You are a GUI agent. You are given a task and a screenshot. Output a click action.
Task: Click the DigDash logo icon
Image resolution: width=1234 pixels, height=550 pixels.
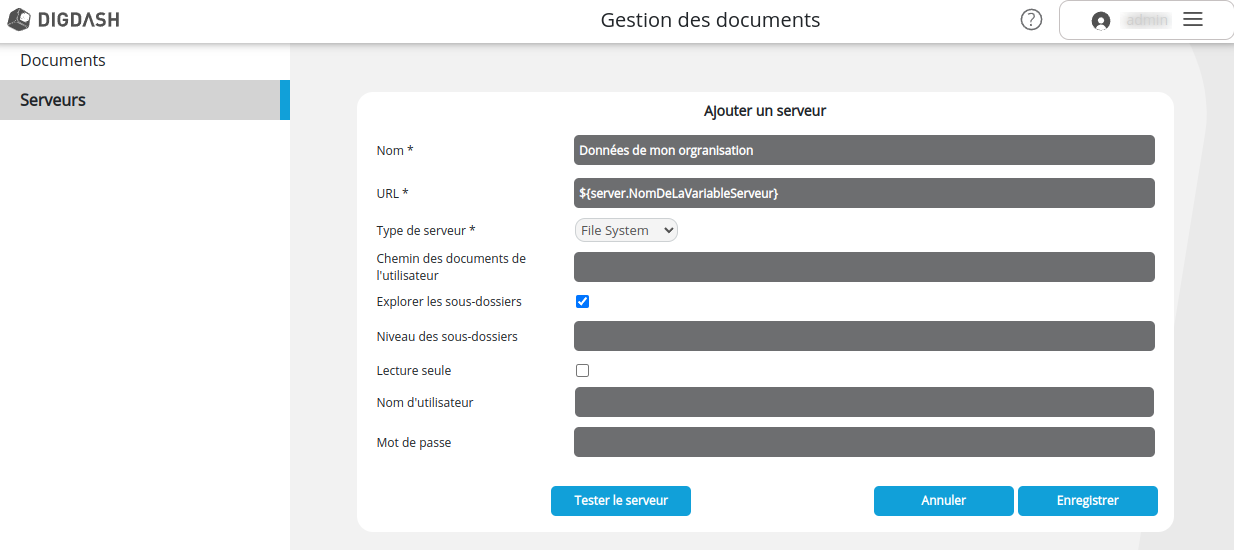click(x=19, y=20)
